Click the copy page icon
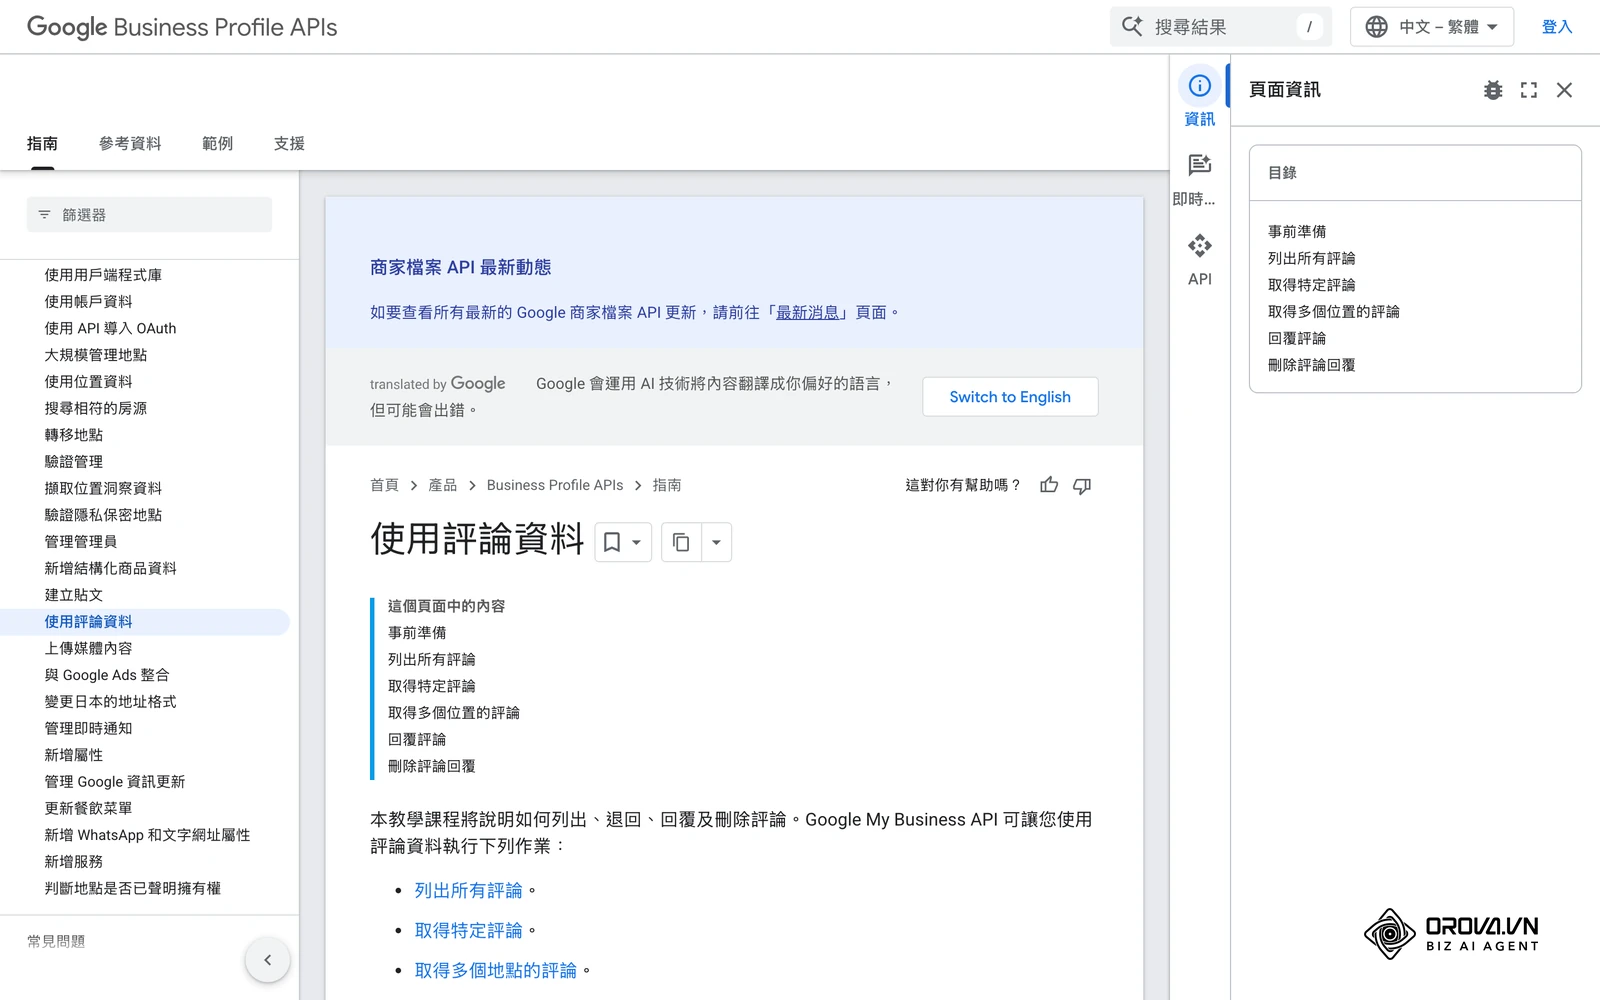Viewport: 1600px width, 1000px height. click(x=681, y=542)
